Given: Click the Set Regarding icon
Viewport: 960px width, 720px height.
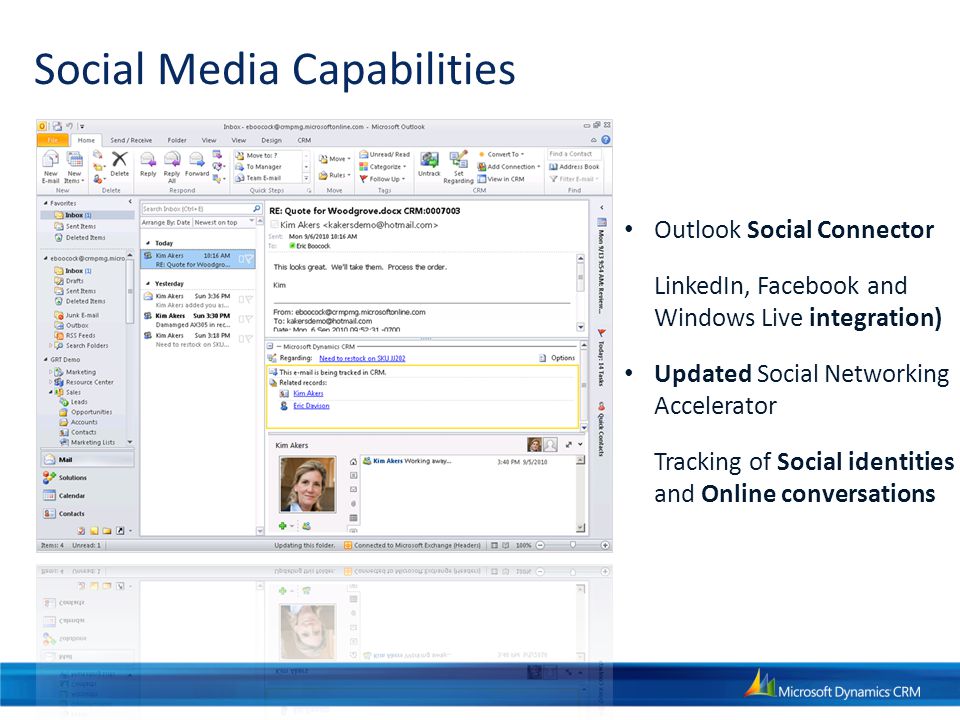Looking at the screenshot, I should point(458,160).
